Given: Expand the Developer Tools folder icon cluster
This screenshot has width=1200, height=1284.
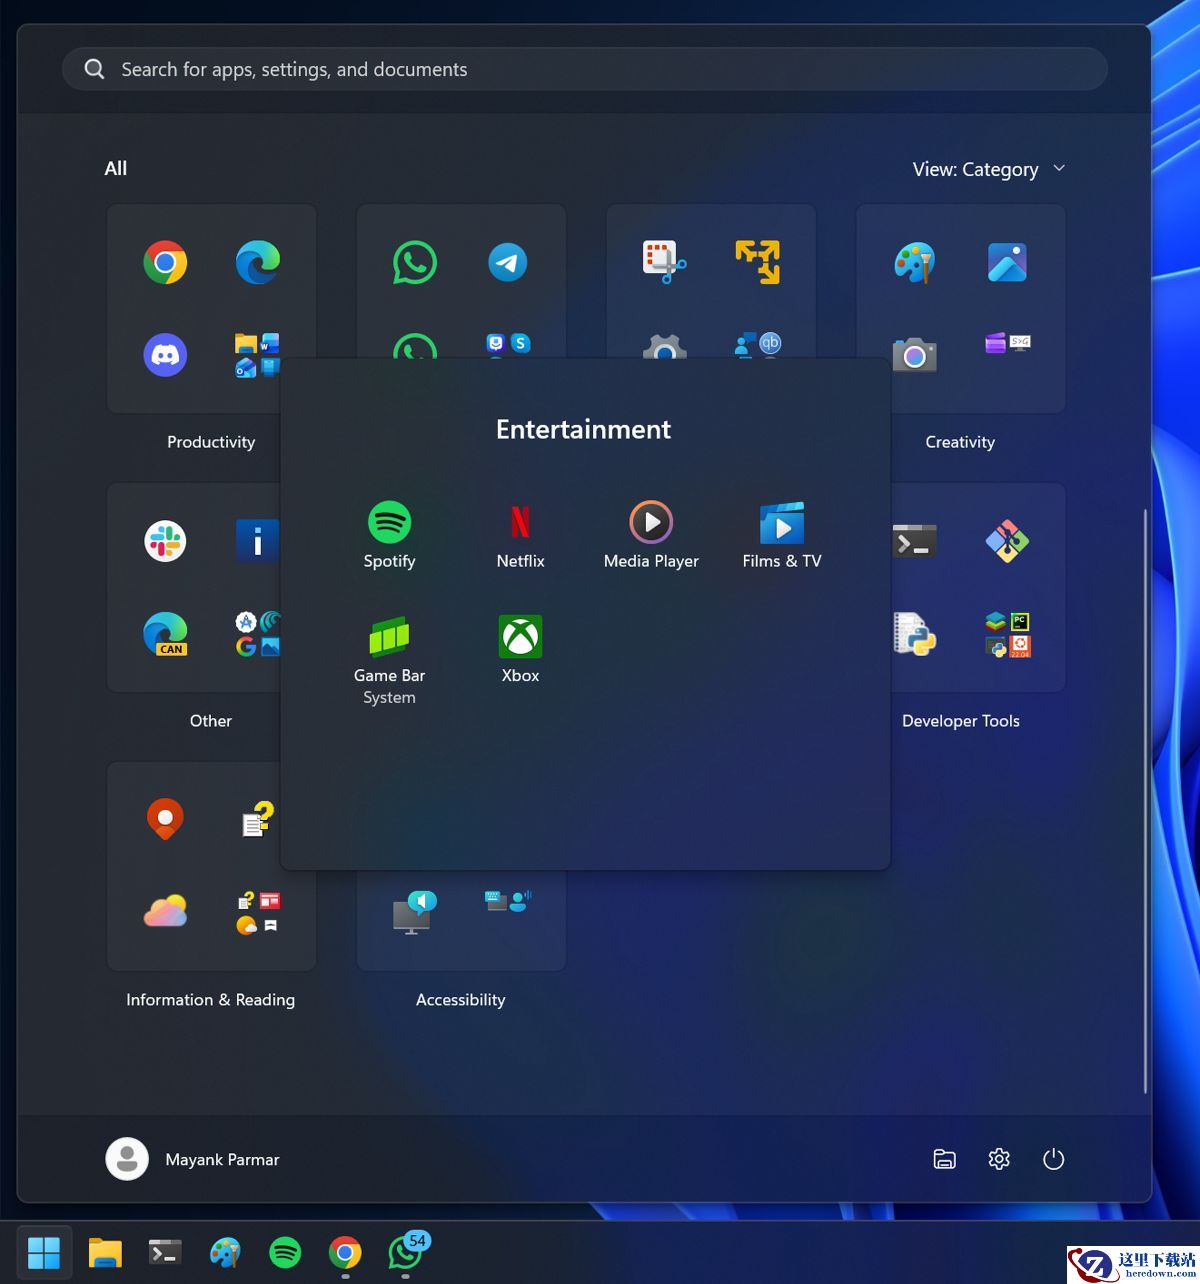Looking at the screenshot, I should (1007, 634).
